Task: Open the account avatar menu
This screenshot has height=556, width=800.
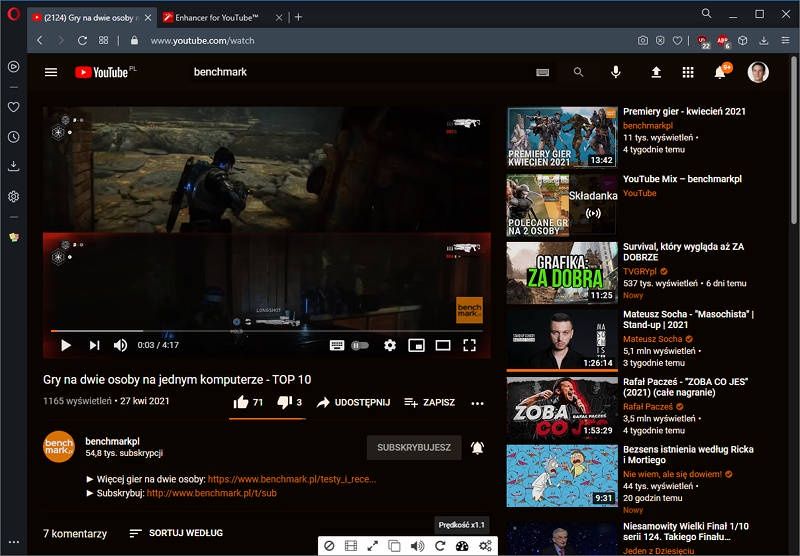Action: (758, 72)
